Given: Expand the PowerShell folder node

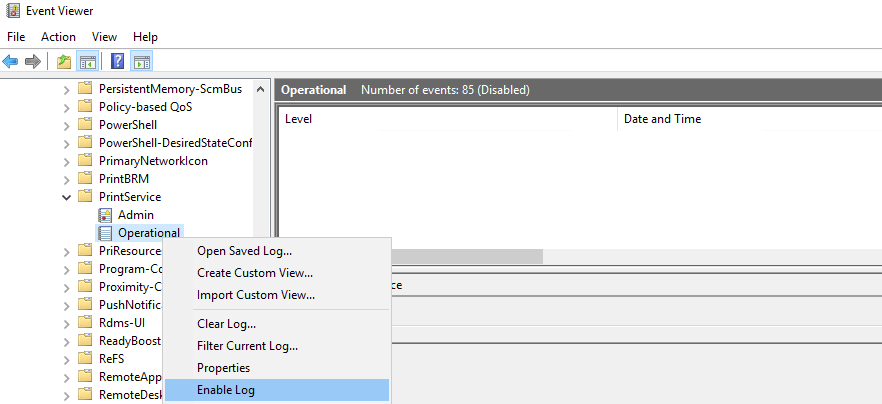Looking at the screenshot, I should coord(67,125).
